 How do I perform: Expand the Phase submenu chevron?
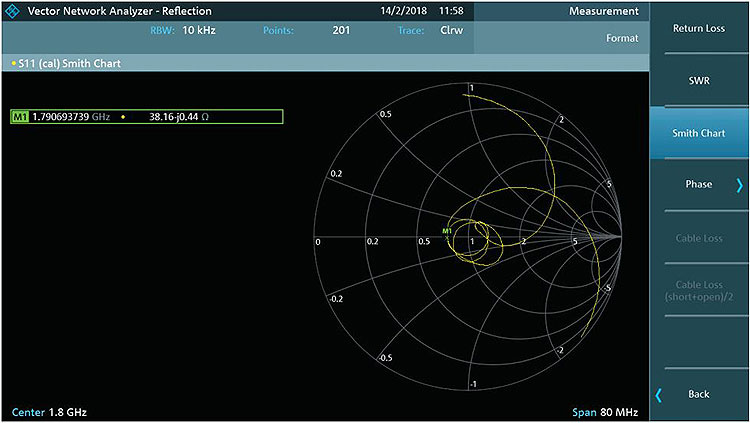(739, 184)
